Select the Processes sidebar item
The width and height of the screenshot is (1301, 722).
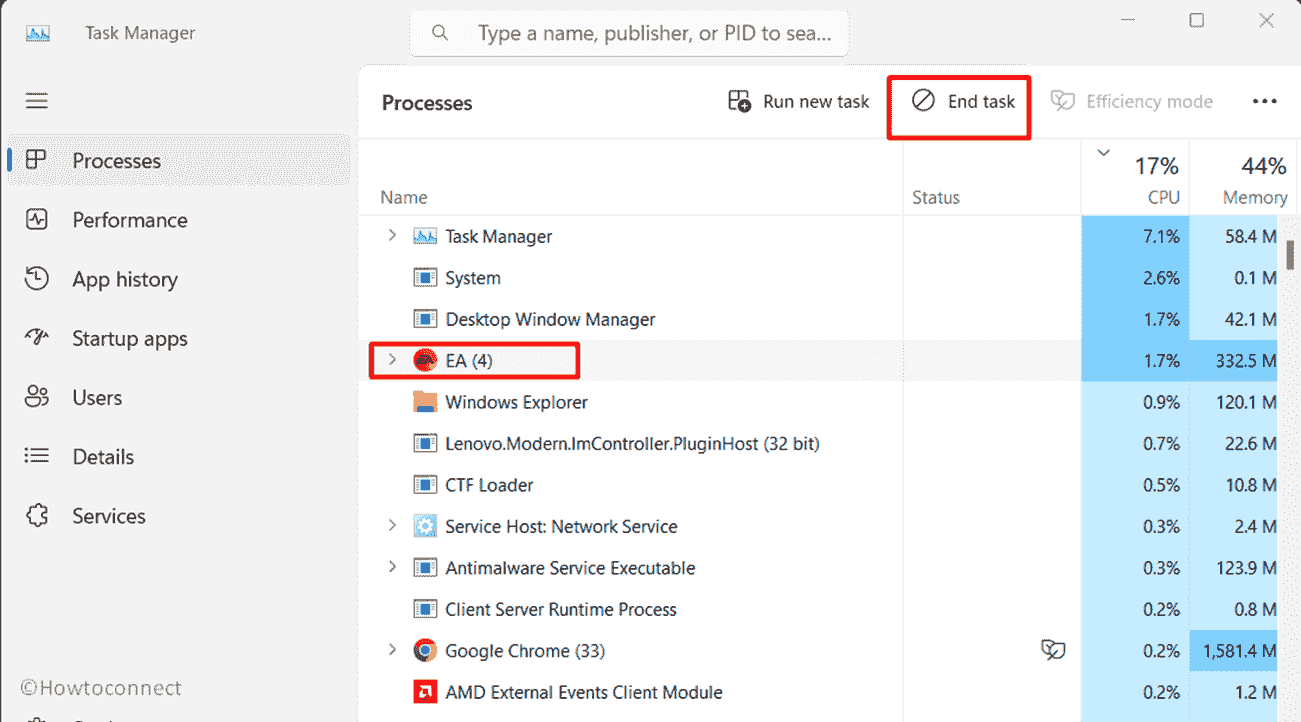(x=179, y=160)
